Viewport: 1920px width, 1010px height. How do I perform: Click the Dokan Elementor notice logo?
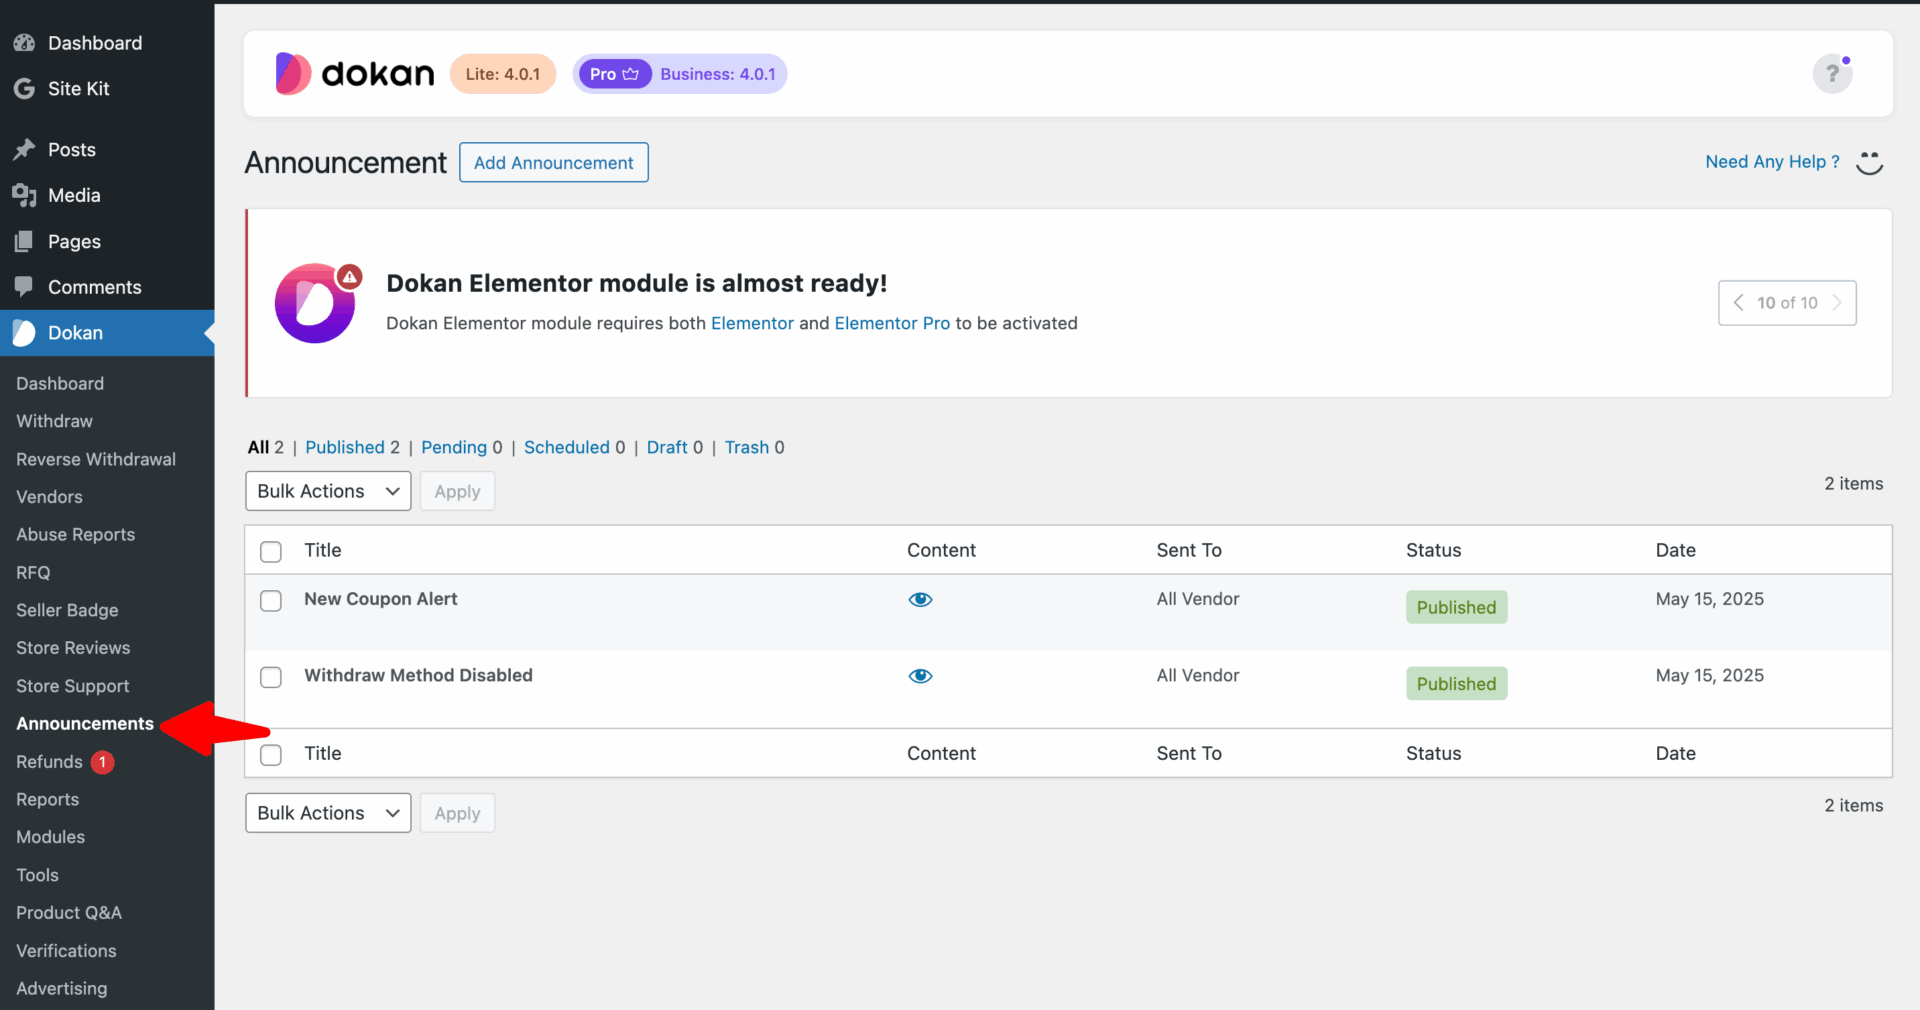(317, 303)
